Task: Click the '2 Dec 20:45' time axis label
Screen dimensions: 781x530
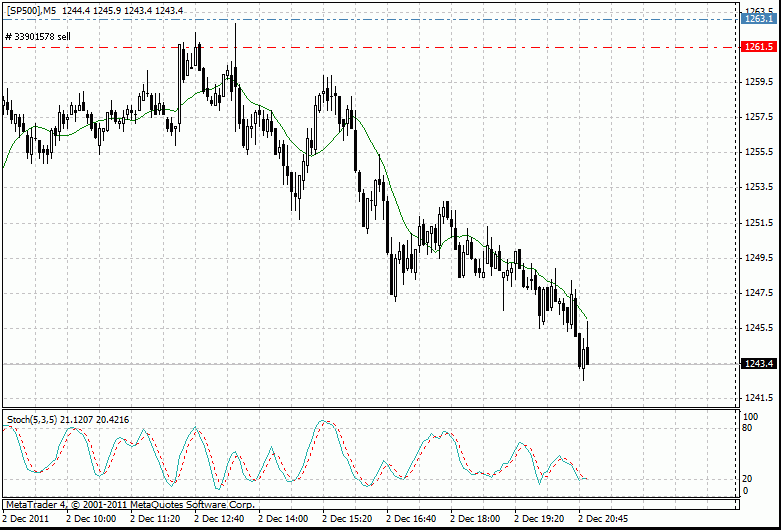Action: click(603, 519)
